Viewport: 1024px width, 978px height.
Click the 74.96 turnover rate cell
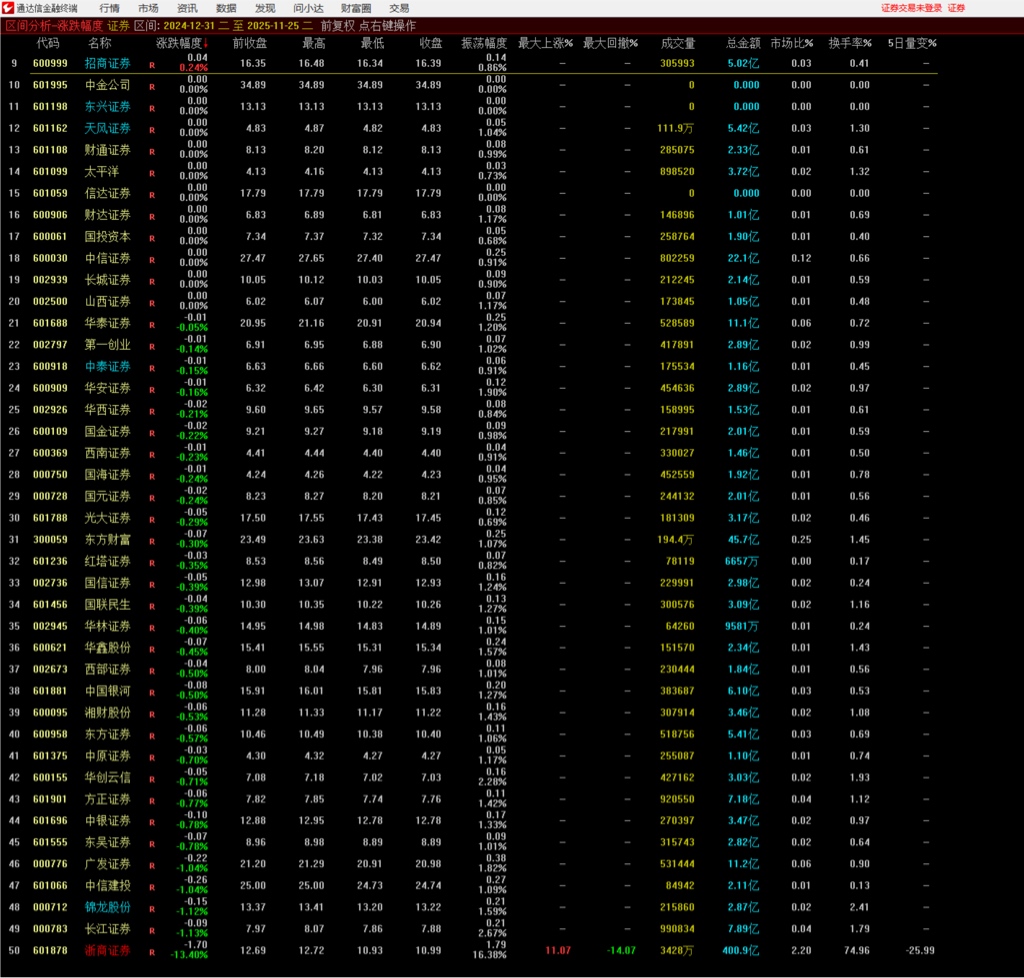[x=857, y=951]
